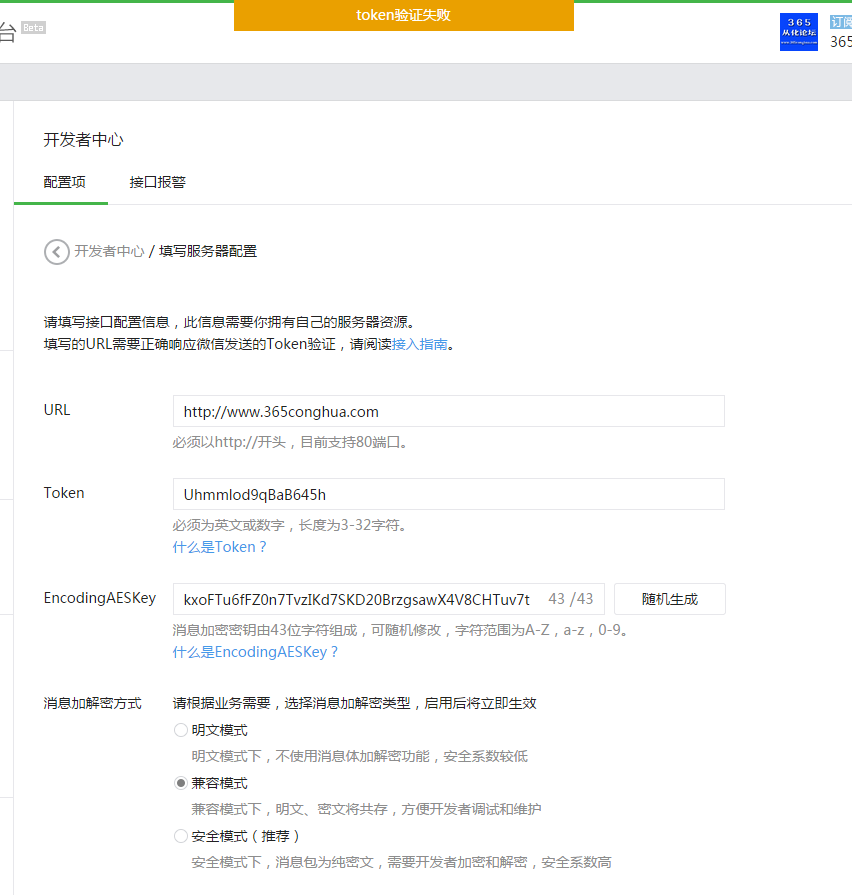Click the 消息加密密钥由43位字符组成 hint

pos(401,630)
